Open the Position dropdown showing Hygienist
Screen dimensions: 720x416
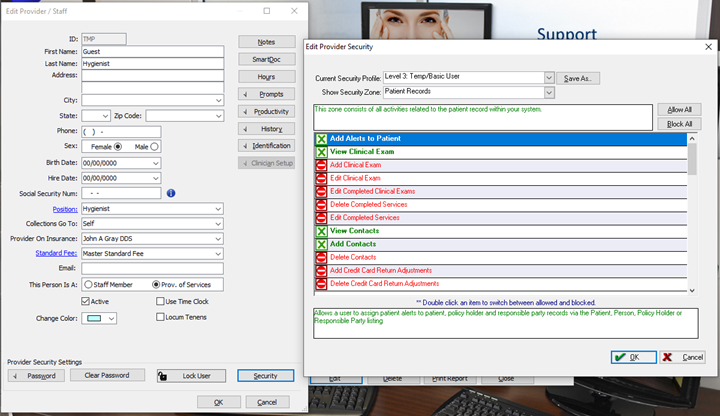pos(219,208)
